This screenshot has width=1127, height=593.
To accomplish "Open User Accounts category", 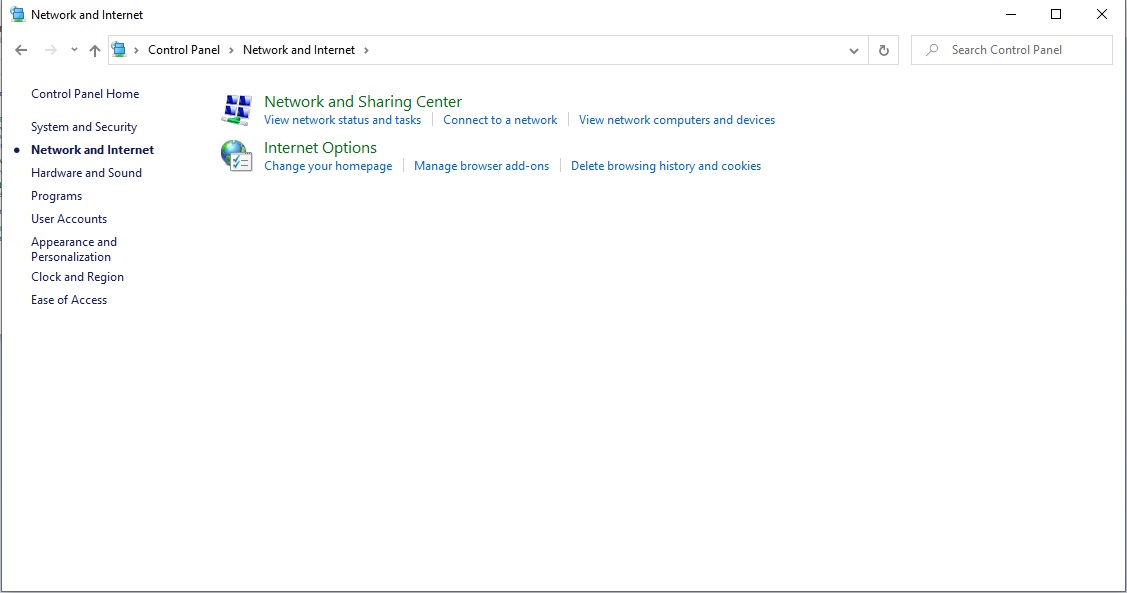I will (69, 219).
